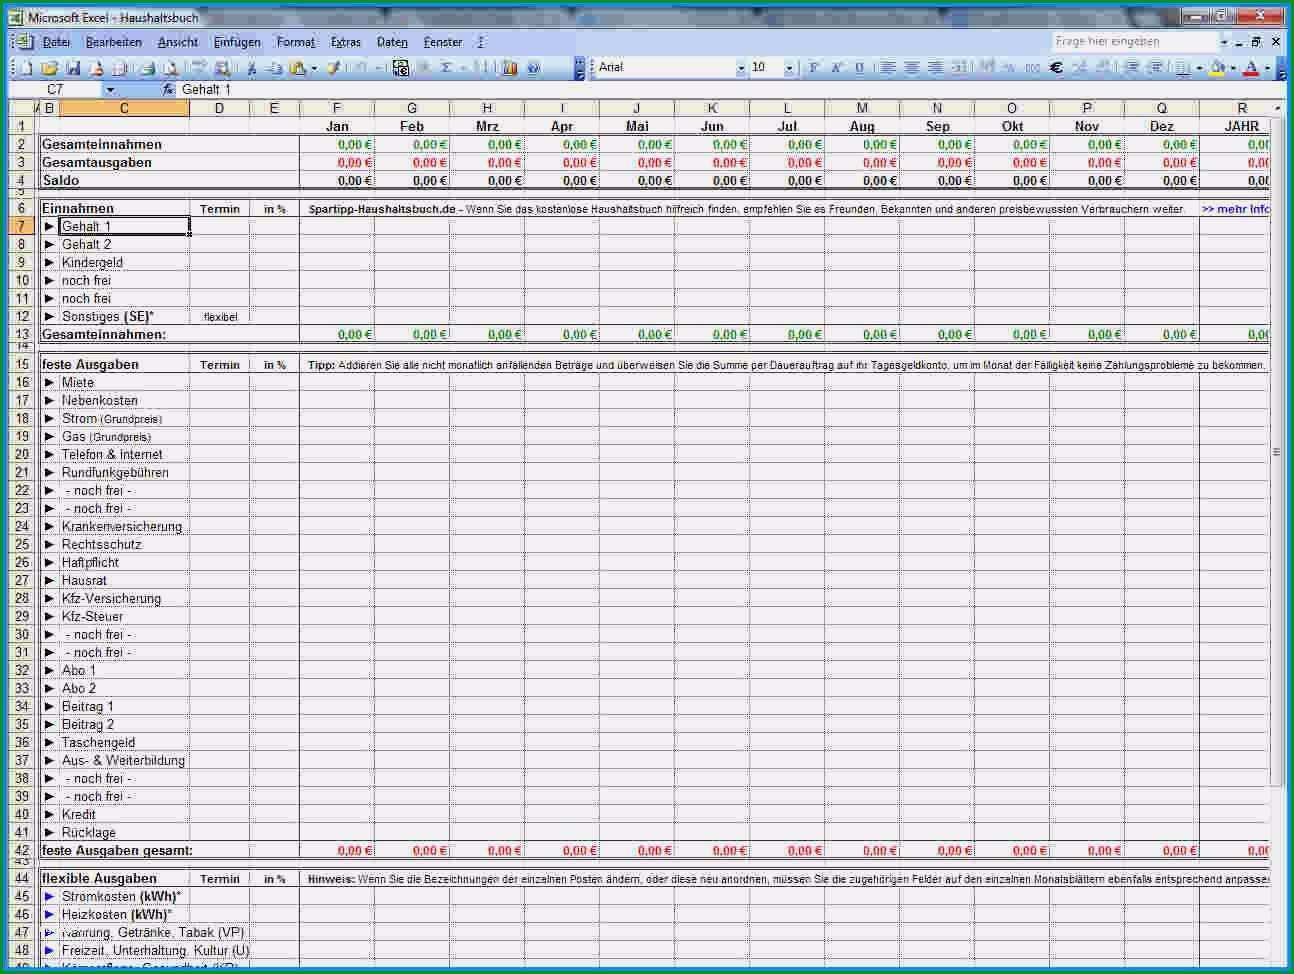
Task: Cut selection with the scissors icon
Action: [x=251, y=68]
